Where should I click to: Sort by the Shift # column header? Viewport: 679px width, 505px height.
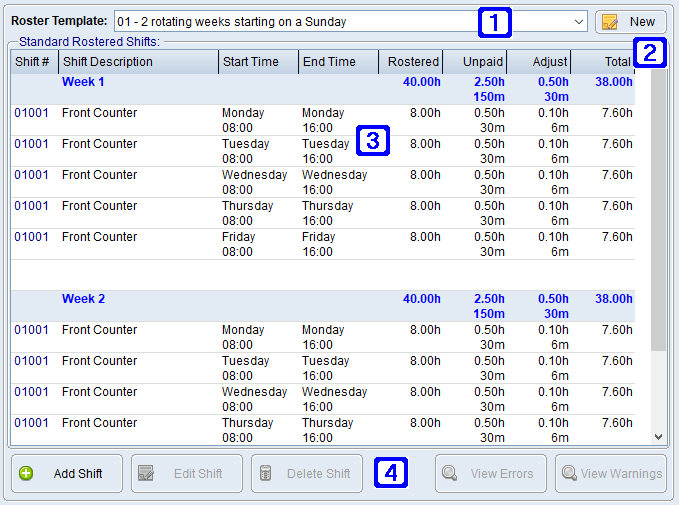[34, 62]
